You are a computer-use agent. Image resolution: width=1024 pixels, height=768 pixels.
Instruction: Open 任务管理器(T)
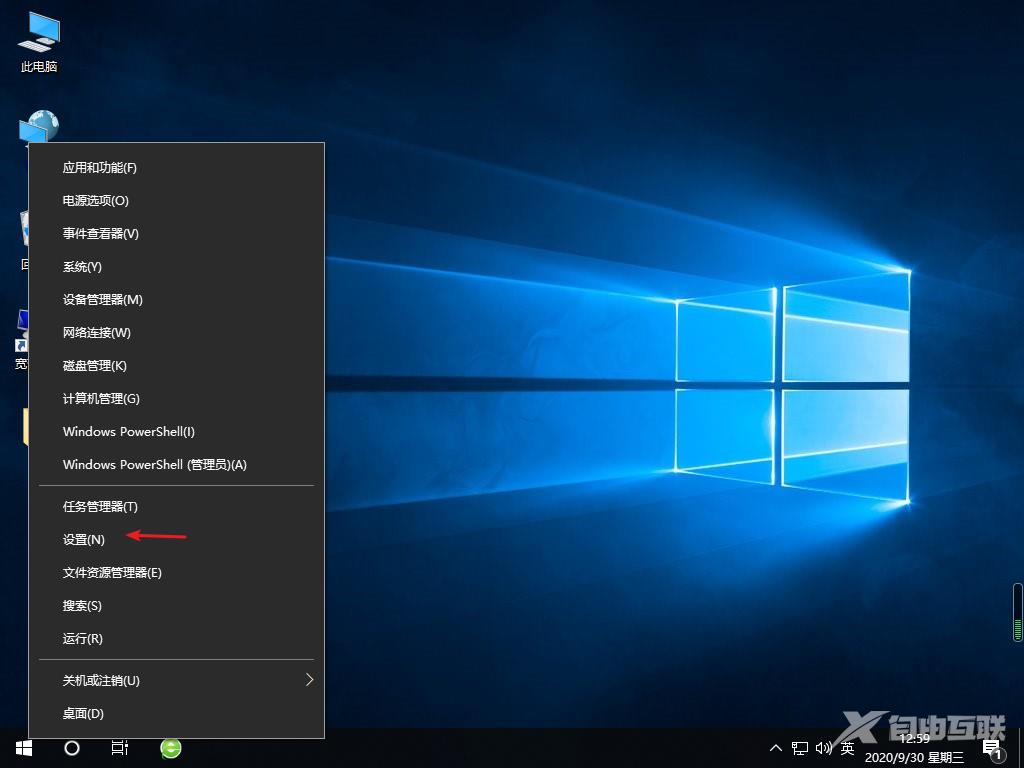tap(176, 507)
